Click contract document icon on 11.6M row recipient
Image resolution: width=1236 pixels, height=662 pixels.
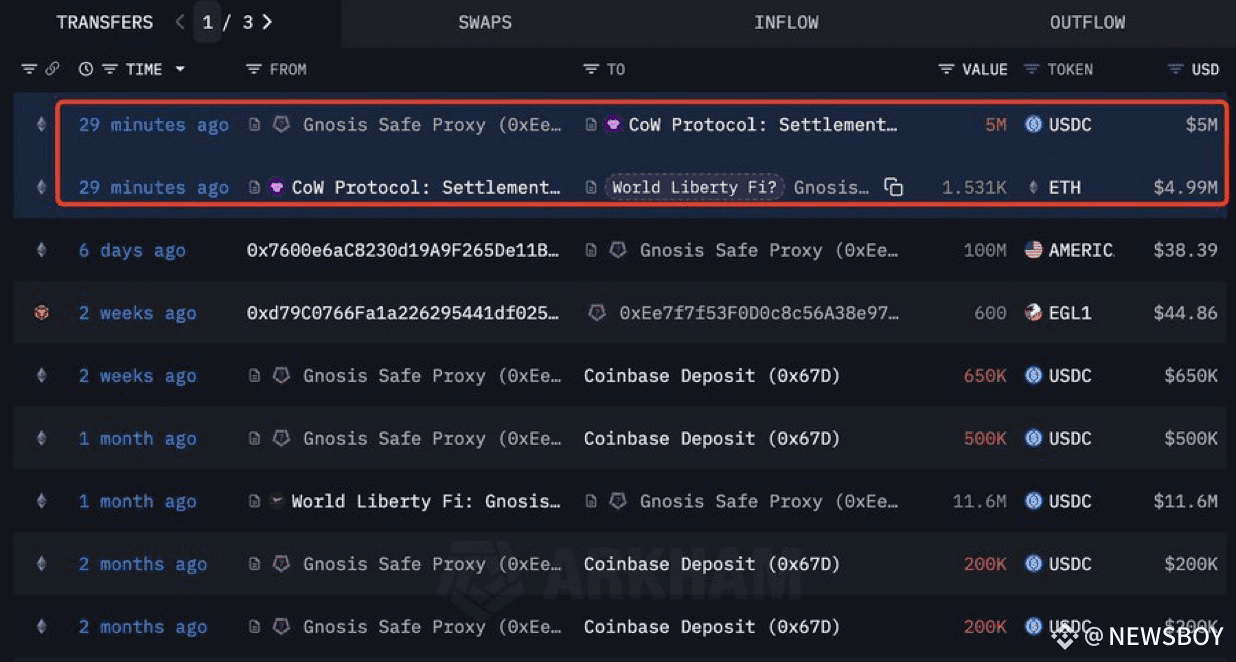tap(592, 501)
